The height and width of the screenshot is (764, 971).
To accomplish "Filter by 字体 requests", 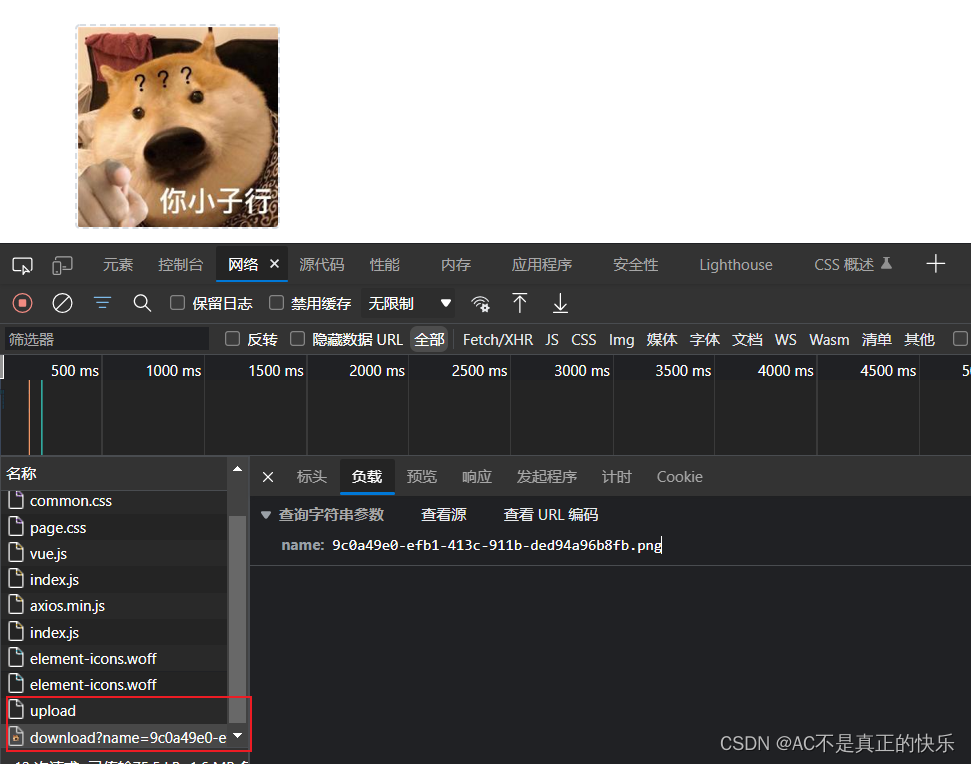I will click(704, 340).
